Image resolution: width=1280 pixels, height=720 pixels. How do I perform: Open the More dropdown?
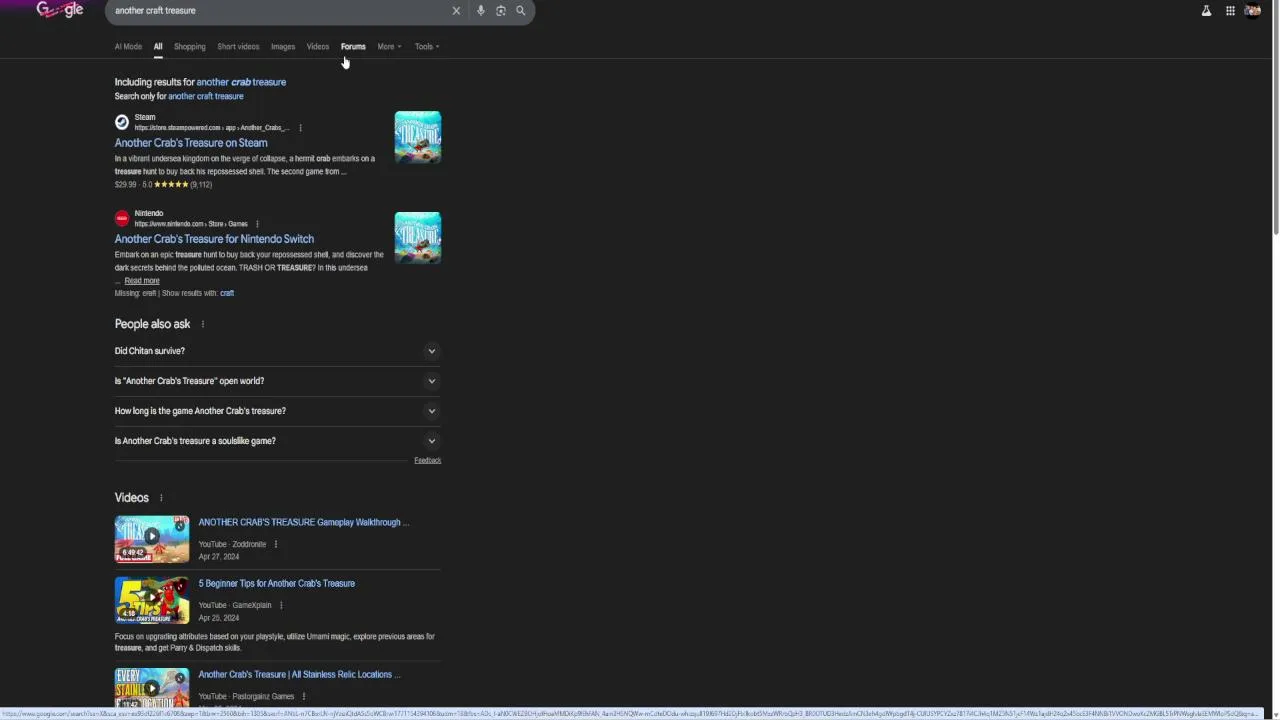click(389, 47)
